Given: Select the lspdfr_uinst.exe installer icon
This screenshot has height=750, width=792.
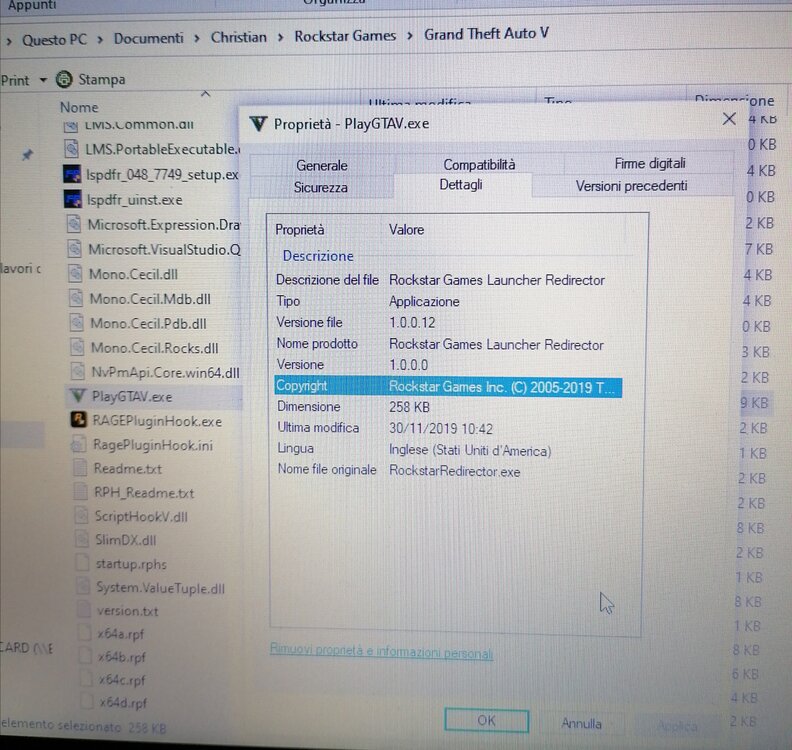Looking at the screenshot, I should click(x=73, y=199).
